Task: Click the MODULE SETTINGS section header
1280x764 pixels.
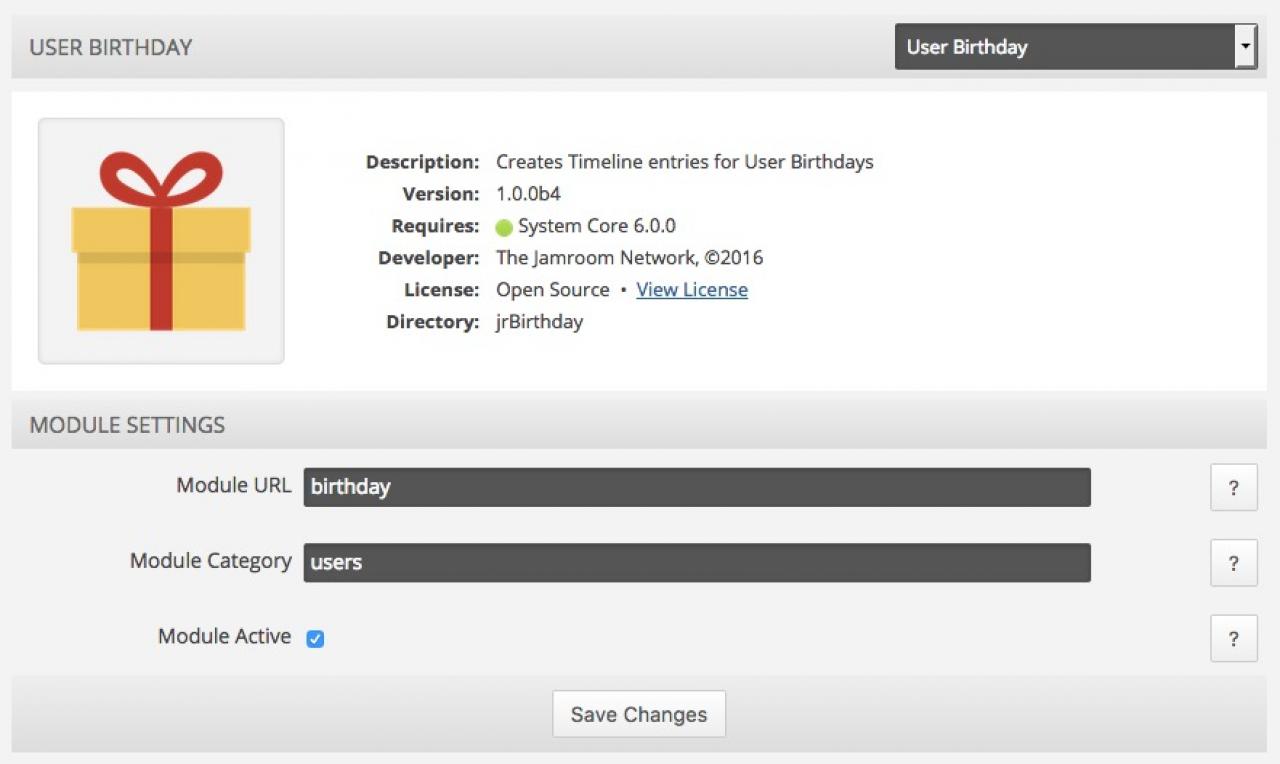Action: coord(127,425)
